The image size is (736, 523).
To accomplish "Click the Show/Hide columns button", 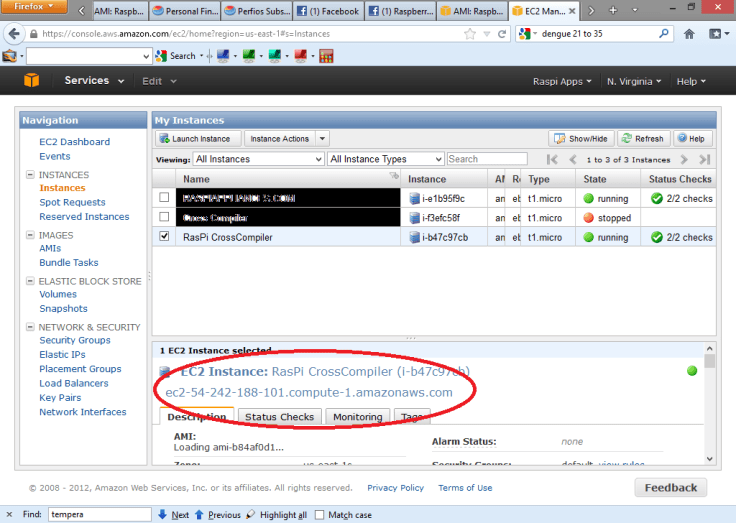I will 580,139.
